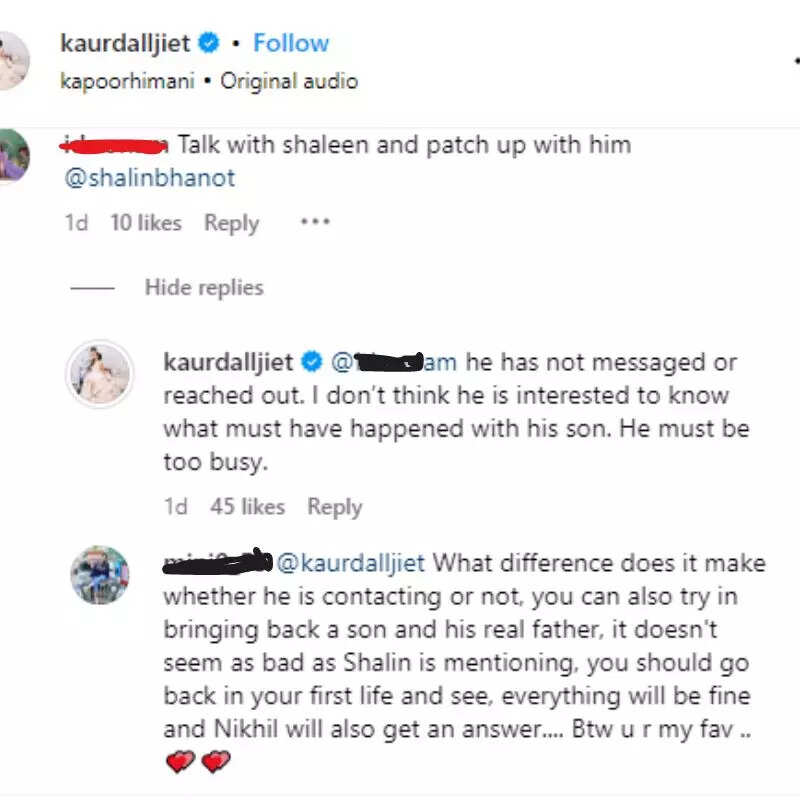This screenshot has height=800, width=800.
Task: Click the 1d timestamp on kaurdalljiet's reply
Action: [x=176, y=507]
